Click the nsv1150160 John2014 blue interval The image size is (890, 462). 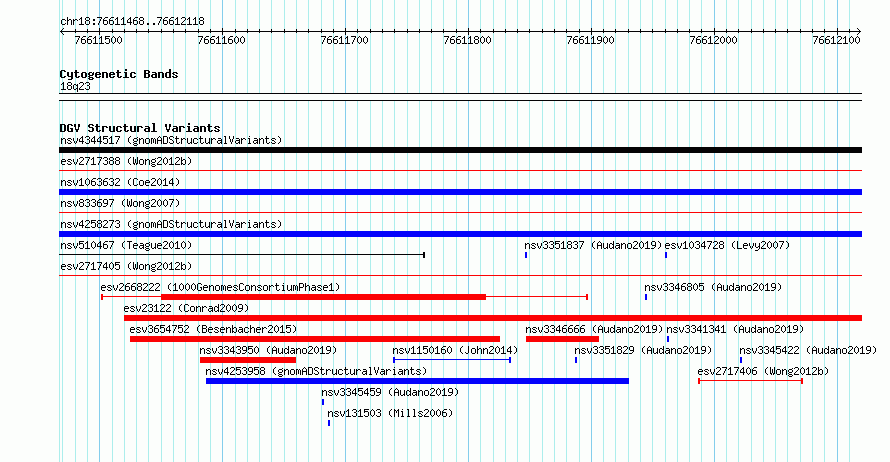point(452,360)
